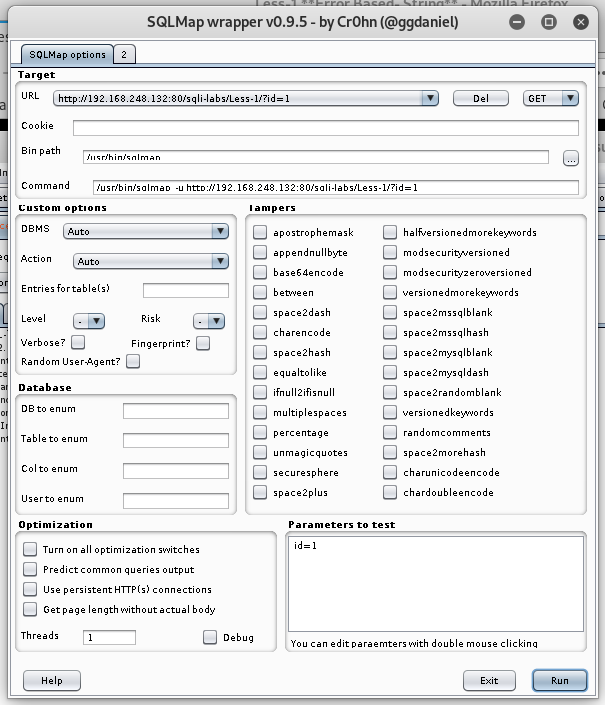The height and width of the screenshot is (705, 605).
Task: Turn on all optimization switches
Action: (30, 549)
